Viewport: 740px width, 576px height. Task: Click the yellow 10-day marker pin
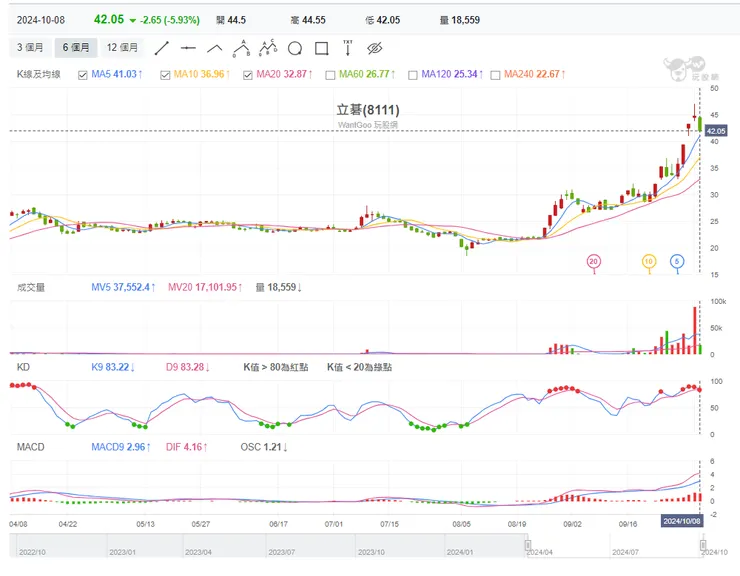[x=649, y=262]
